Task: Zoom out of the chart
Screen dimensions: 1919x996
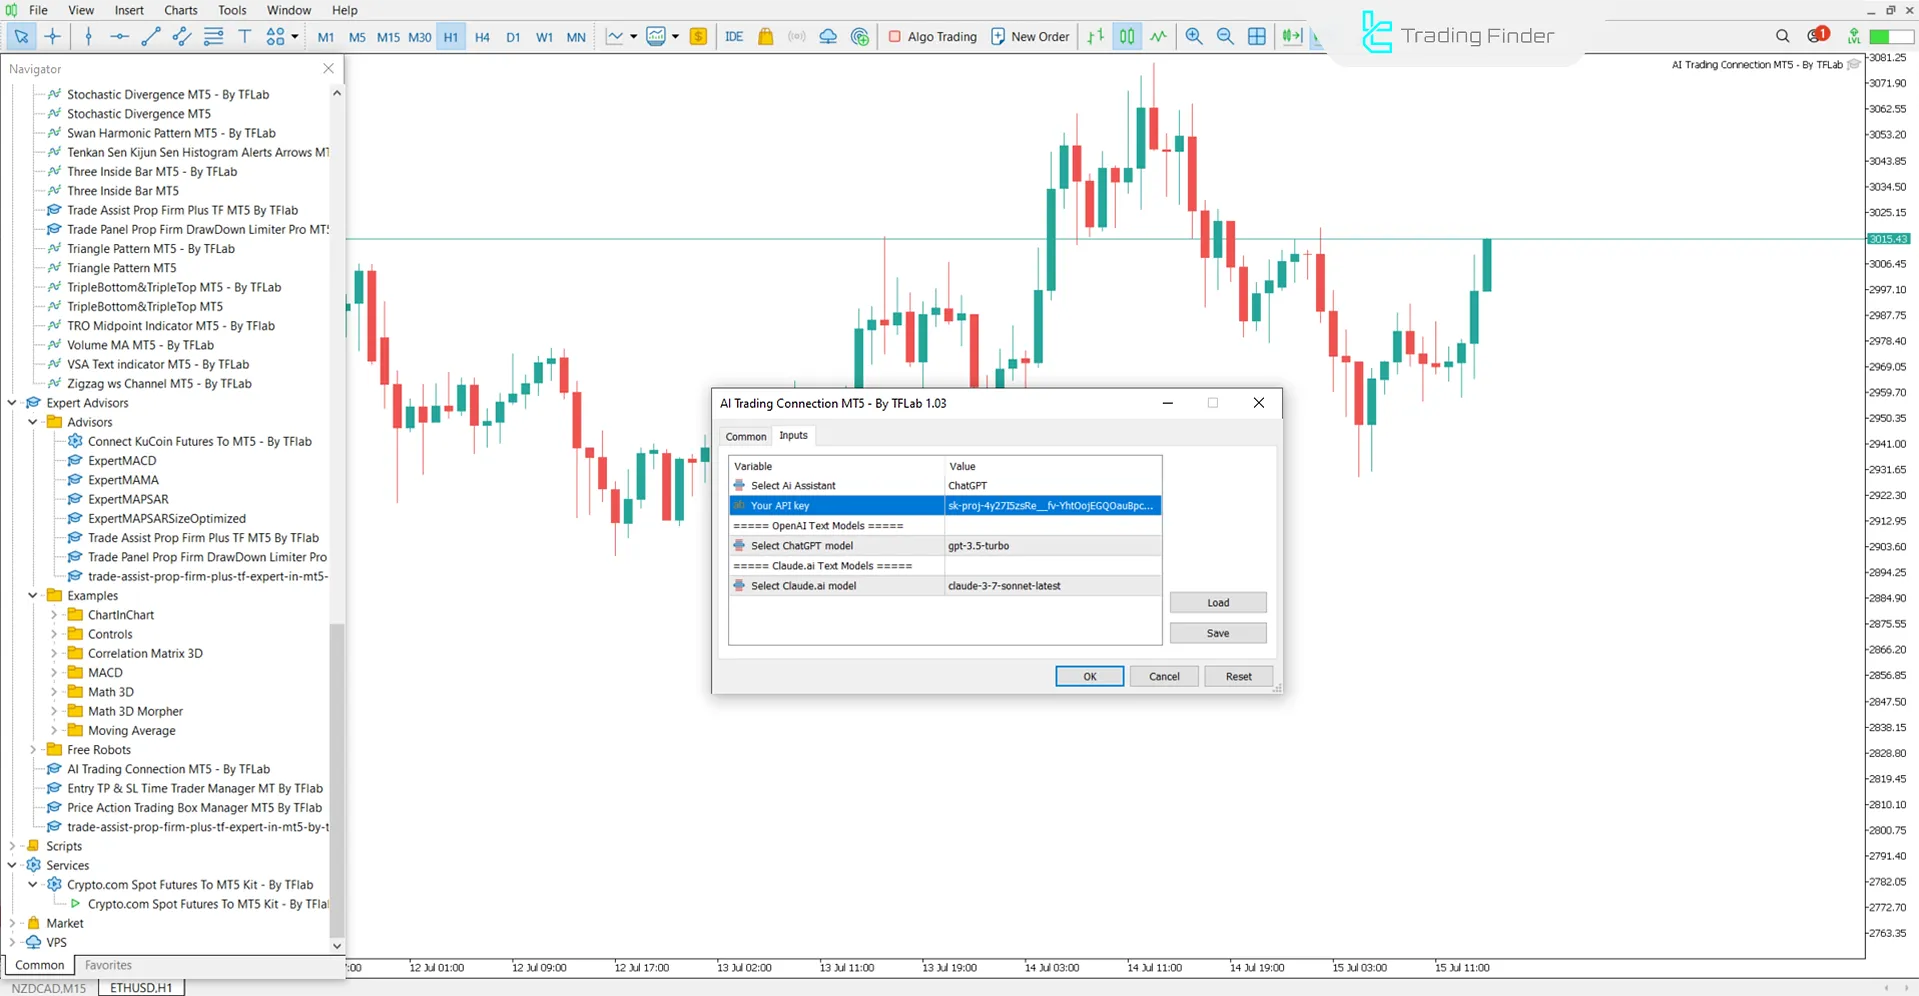Action: coord(1225,36)
